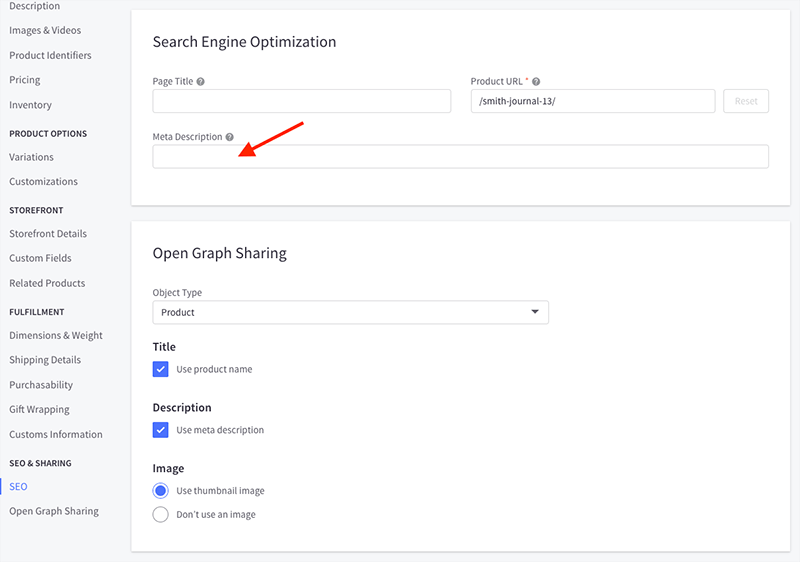Click the Page Title help icon
The image size is (800, 562).
point(201,81)
